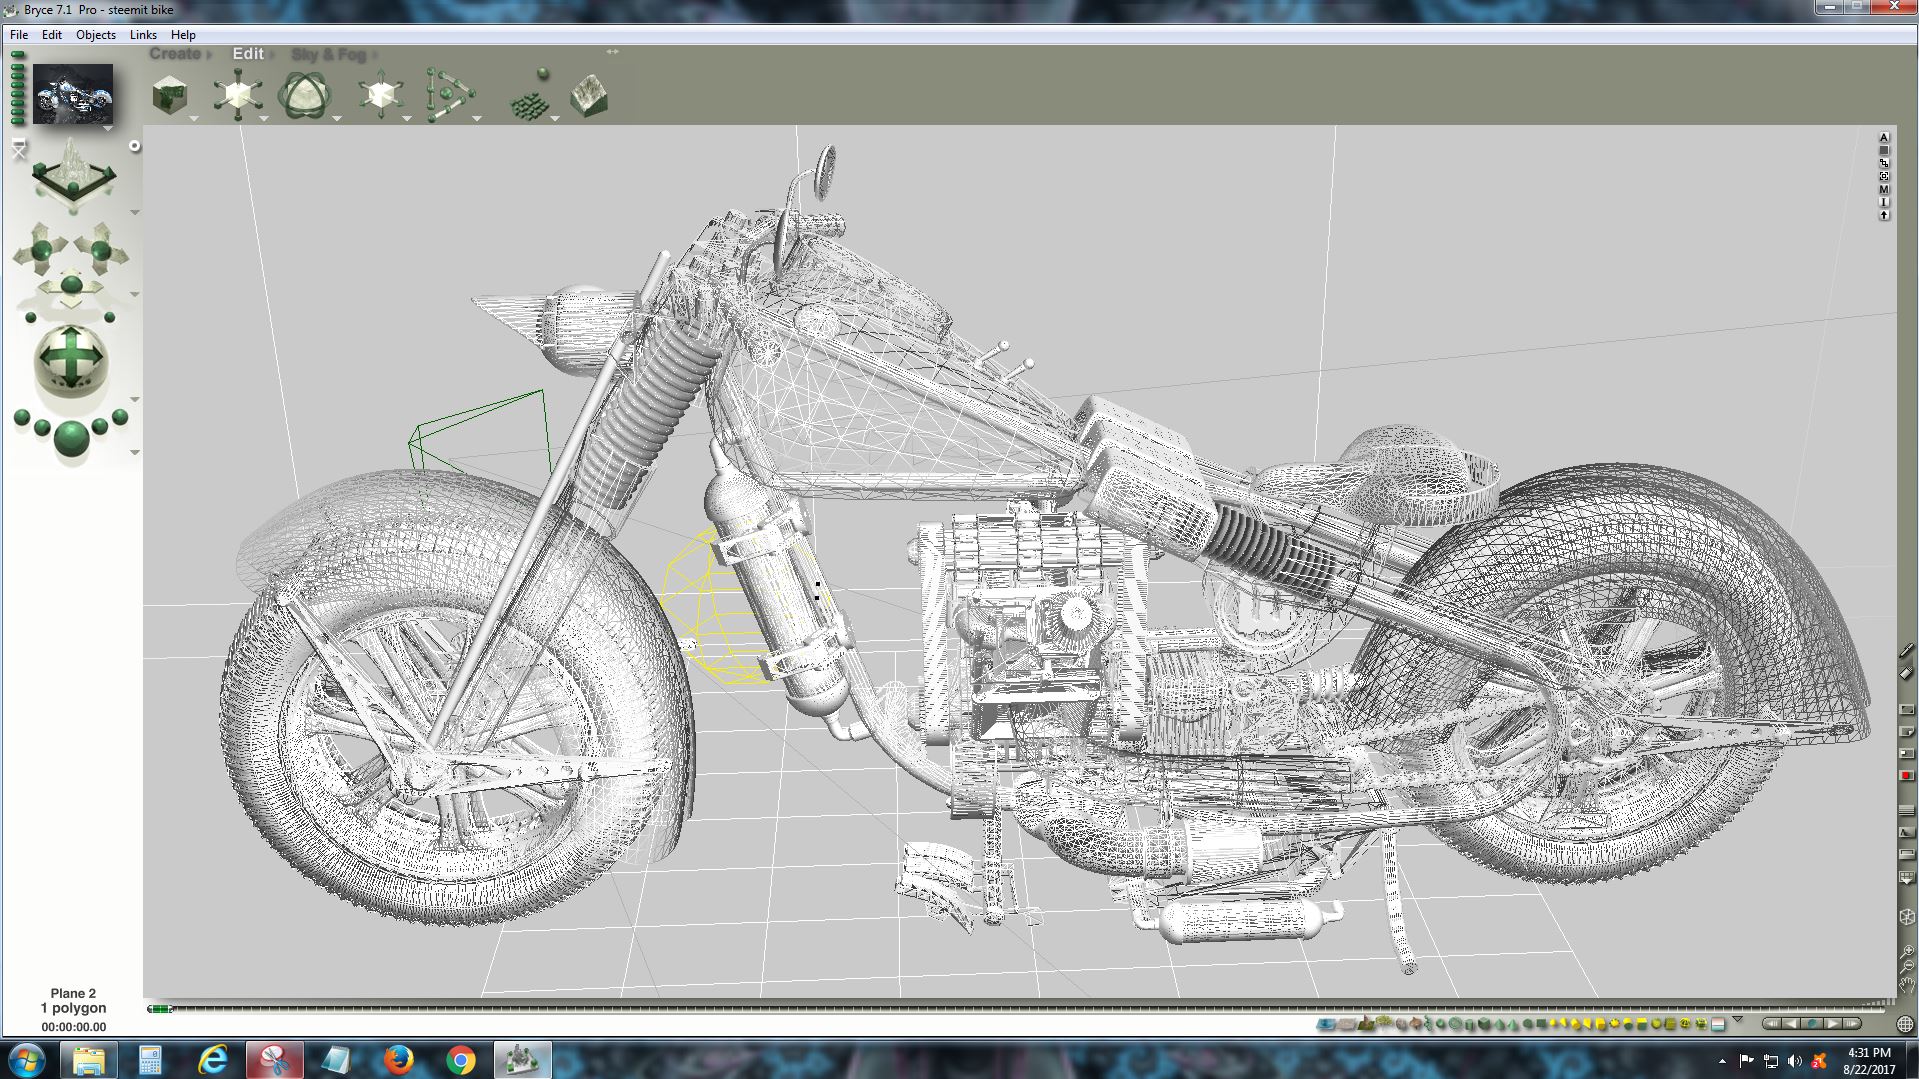Click the eraser icon on right strip
The height and width of the screenshot is (1079, 1919).
click(1906, 673)
